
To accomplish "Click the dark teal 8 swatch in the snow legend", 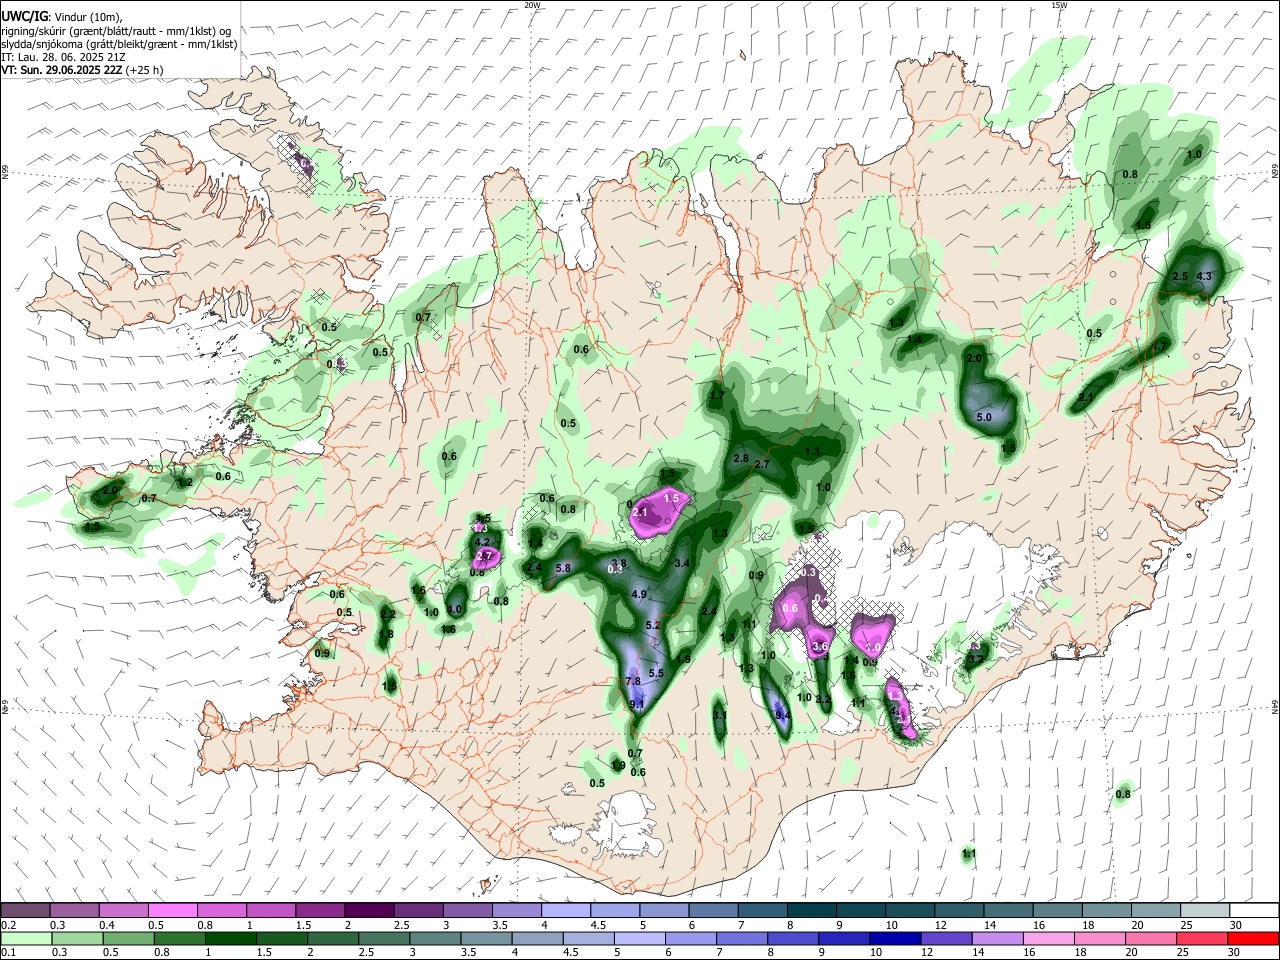I will tap(811, 911).
